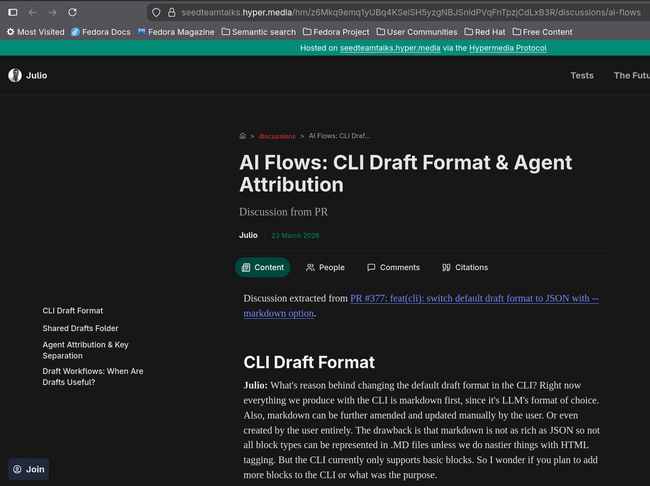Jump to Shared Drafts Folder section

click(80, 328)
